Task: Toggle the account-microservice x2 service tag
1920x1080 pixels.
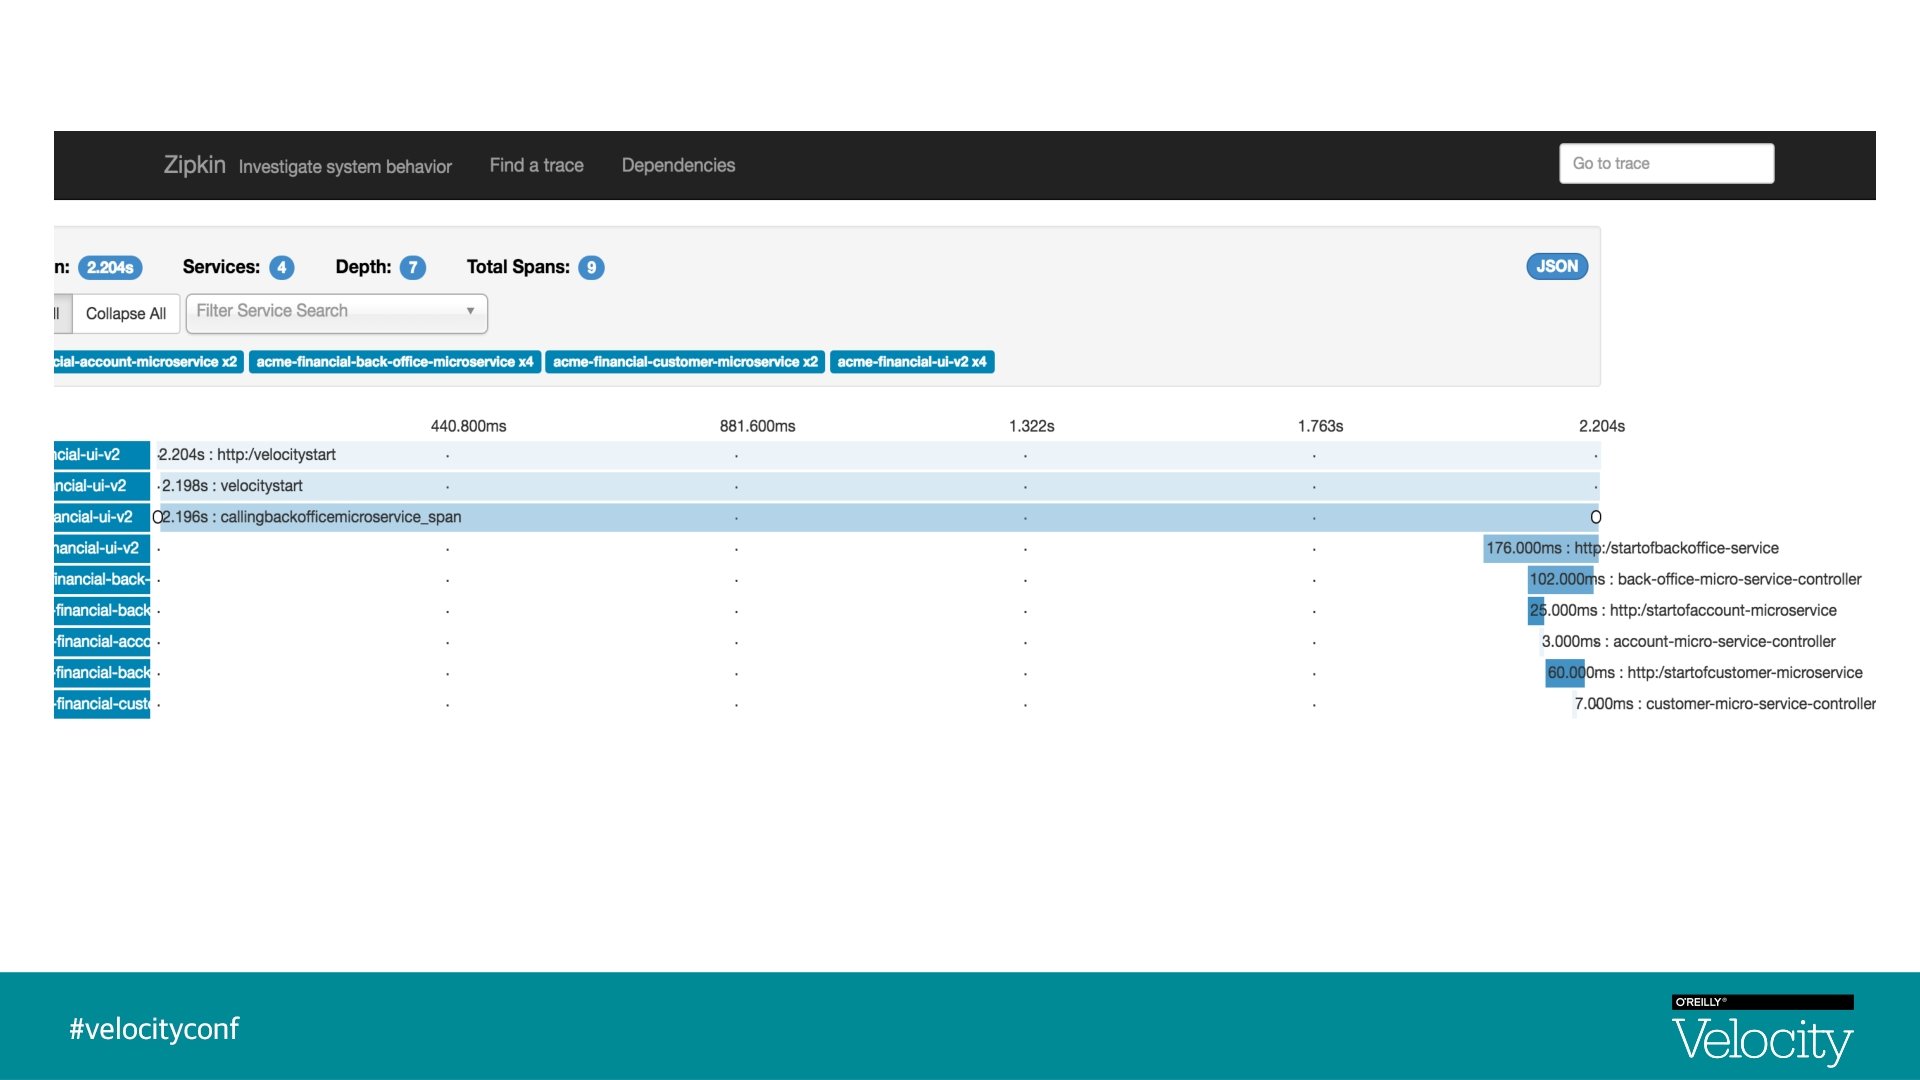Action: pos(146,362)
